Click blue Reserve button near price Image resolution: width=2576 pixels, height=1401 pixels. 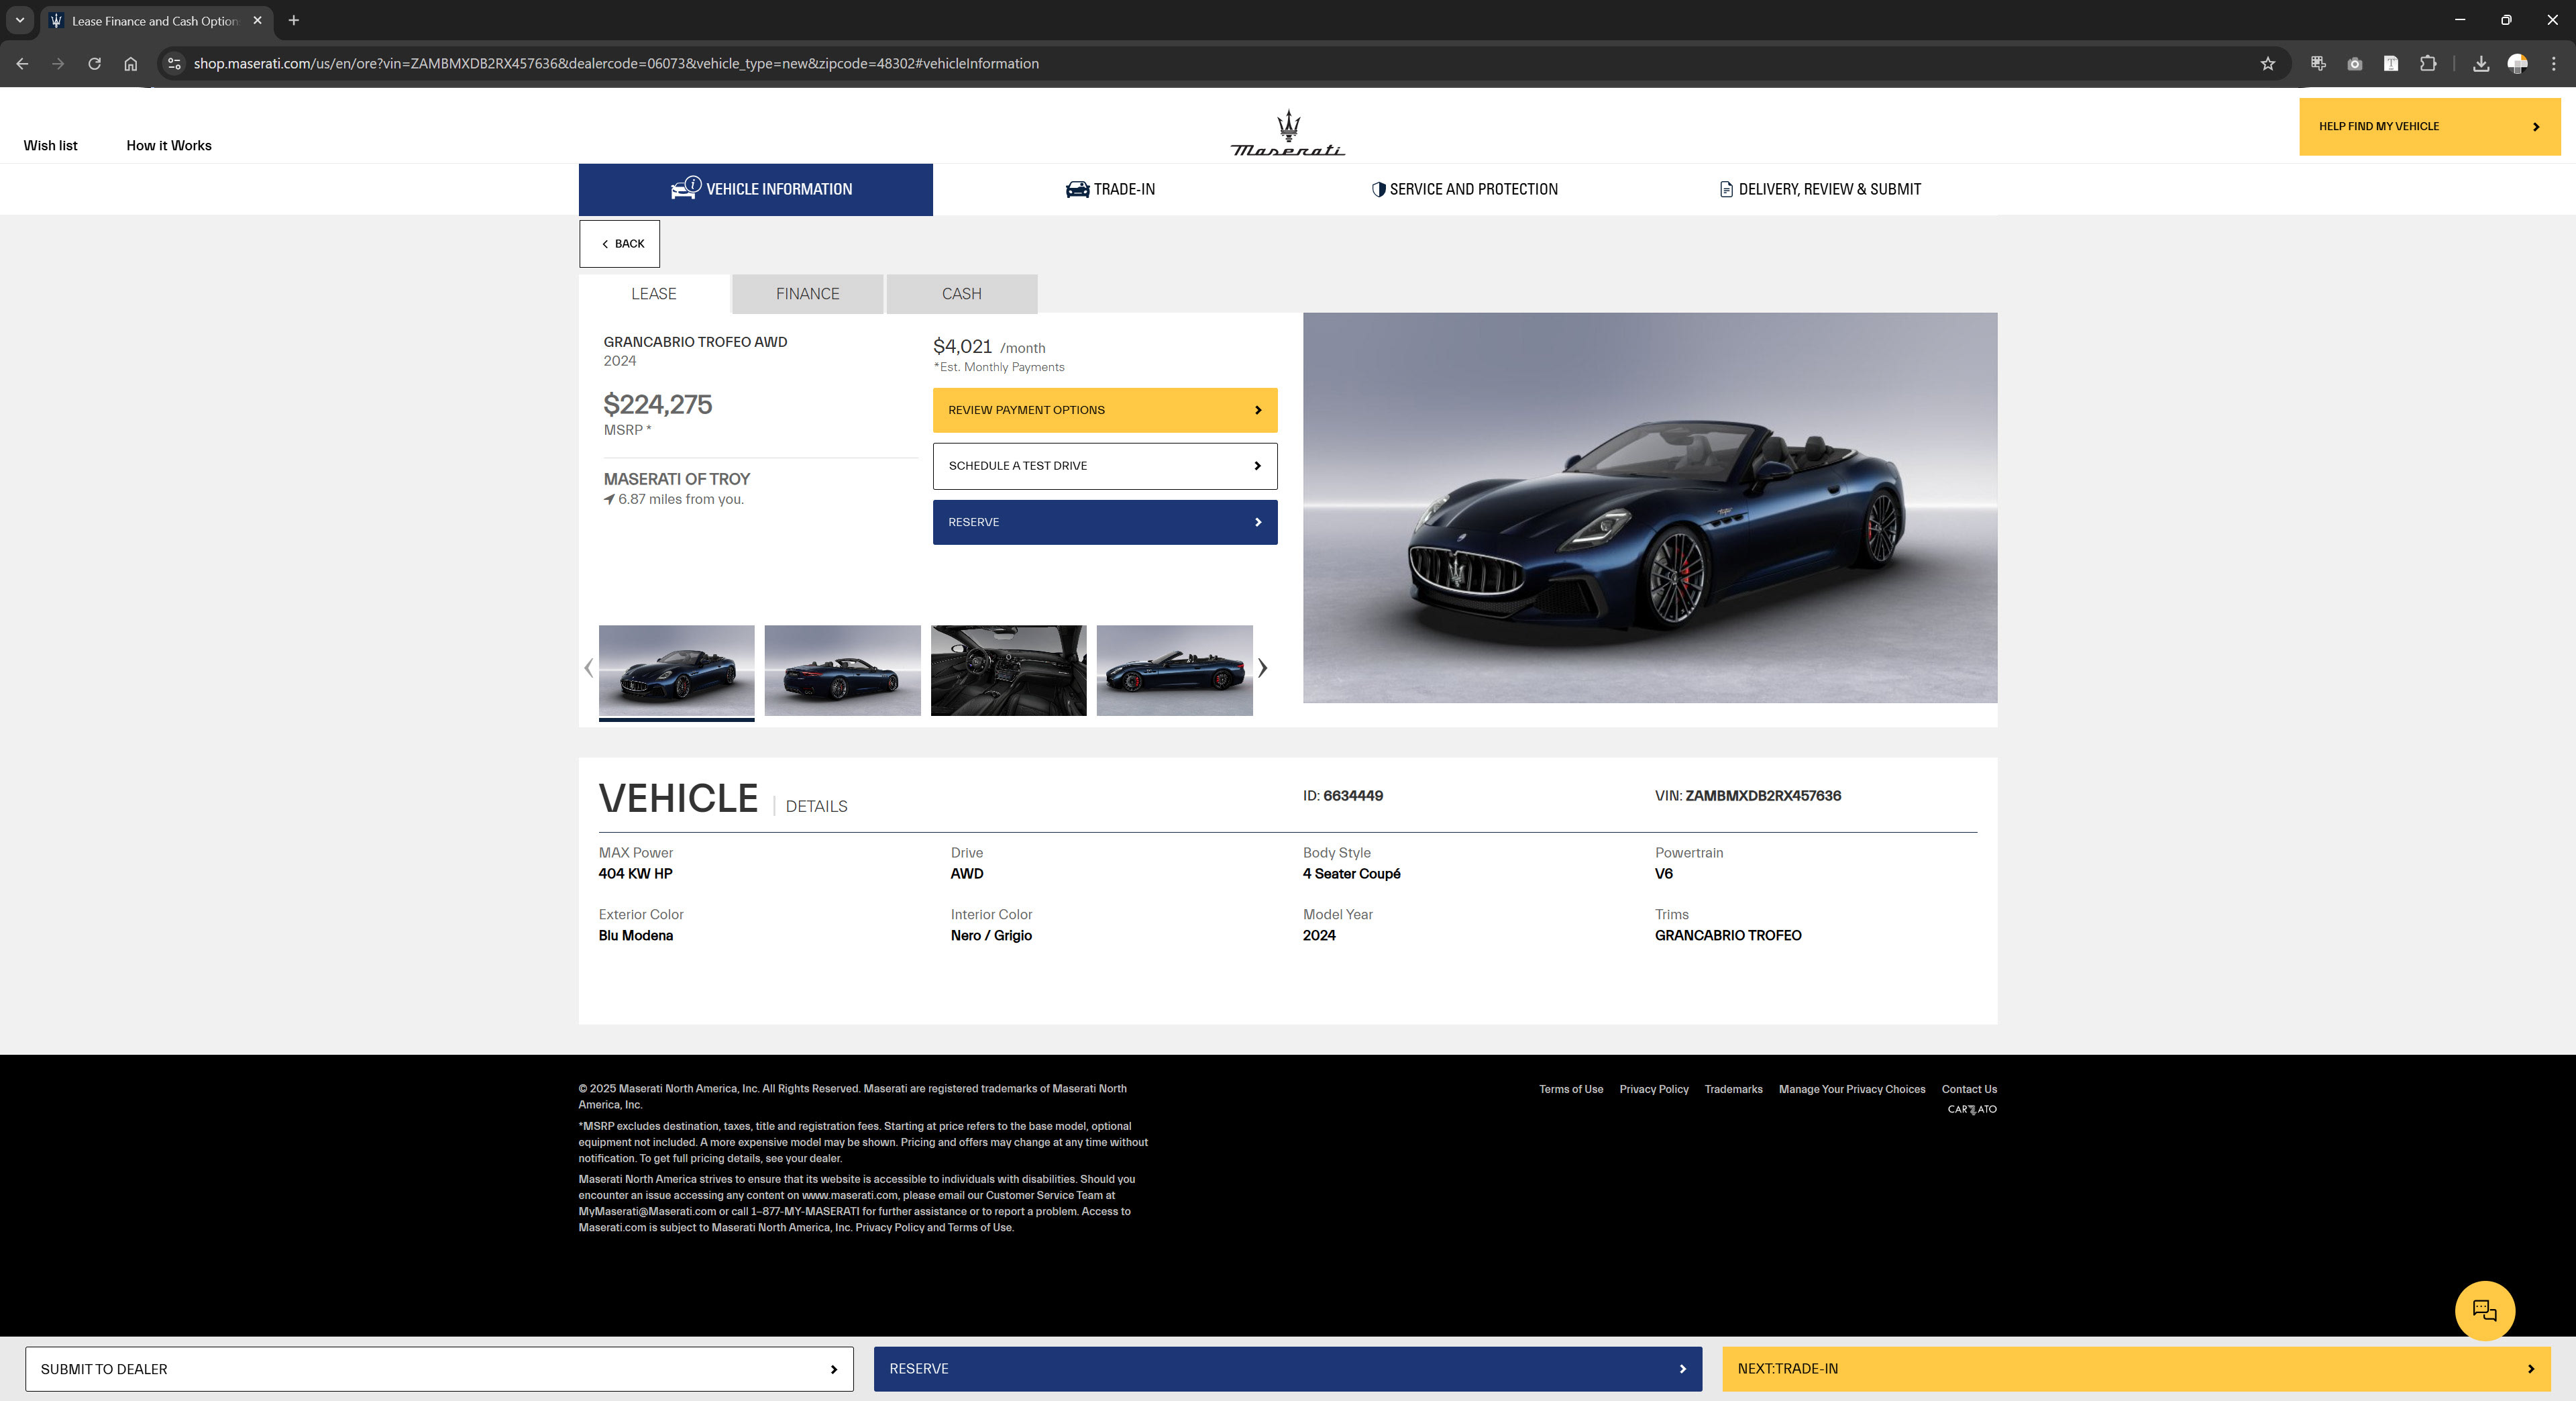click(1105, 522)
